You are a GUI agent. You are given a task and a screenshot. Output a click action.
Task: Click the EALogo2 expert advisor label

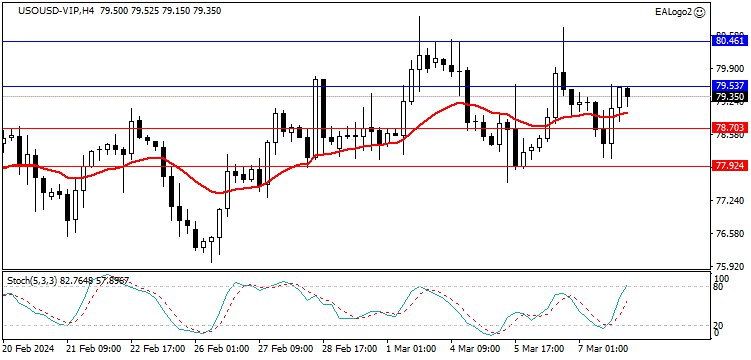[673, 13]
